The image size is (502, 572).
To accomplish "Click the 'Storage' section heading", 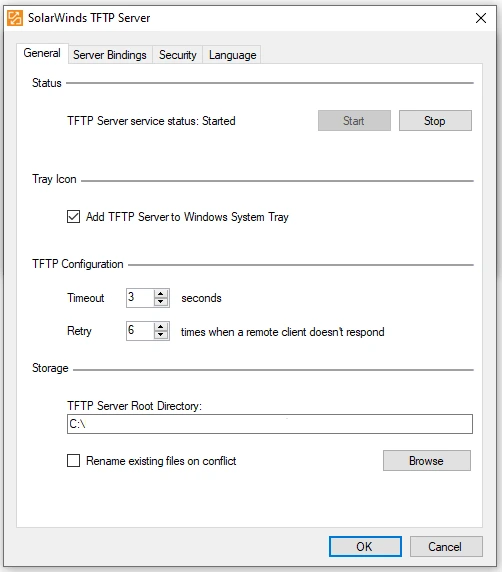I will pos(50,368).
